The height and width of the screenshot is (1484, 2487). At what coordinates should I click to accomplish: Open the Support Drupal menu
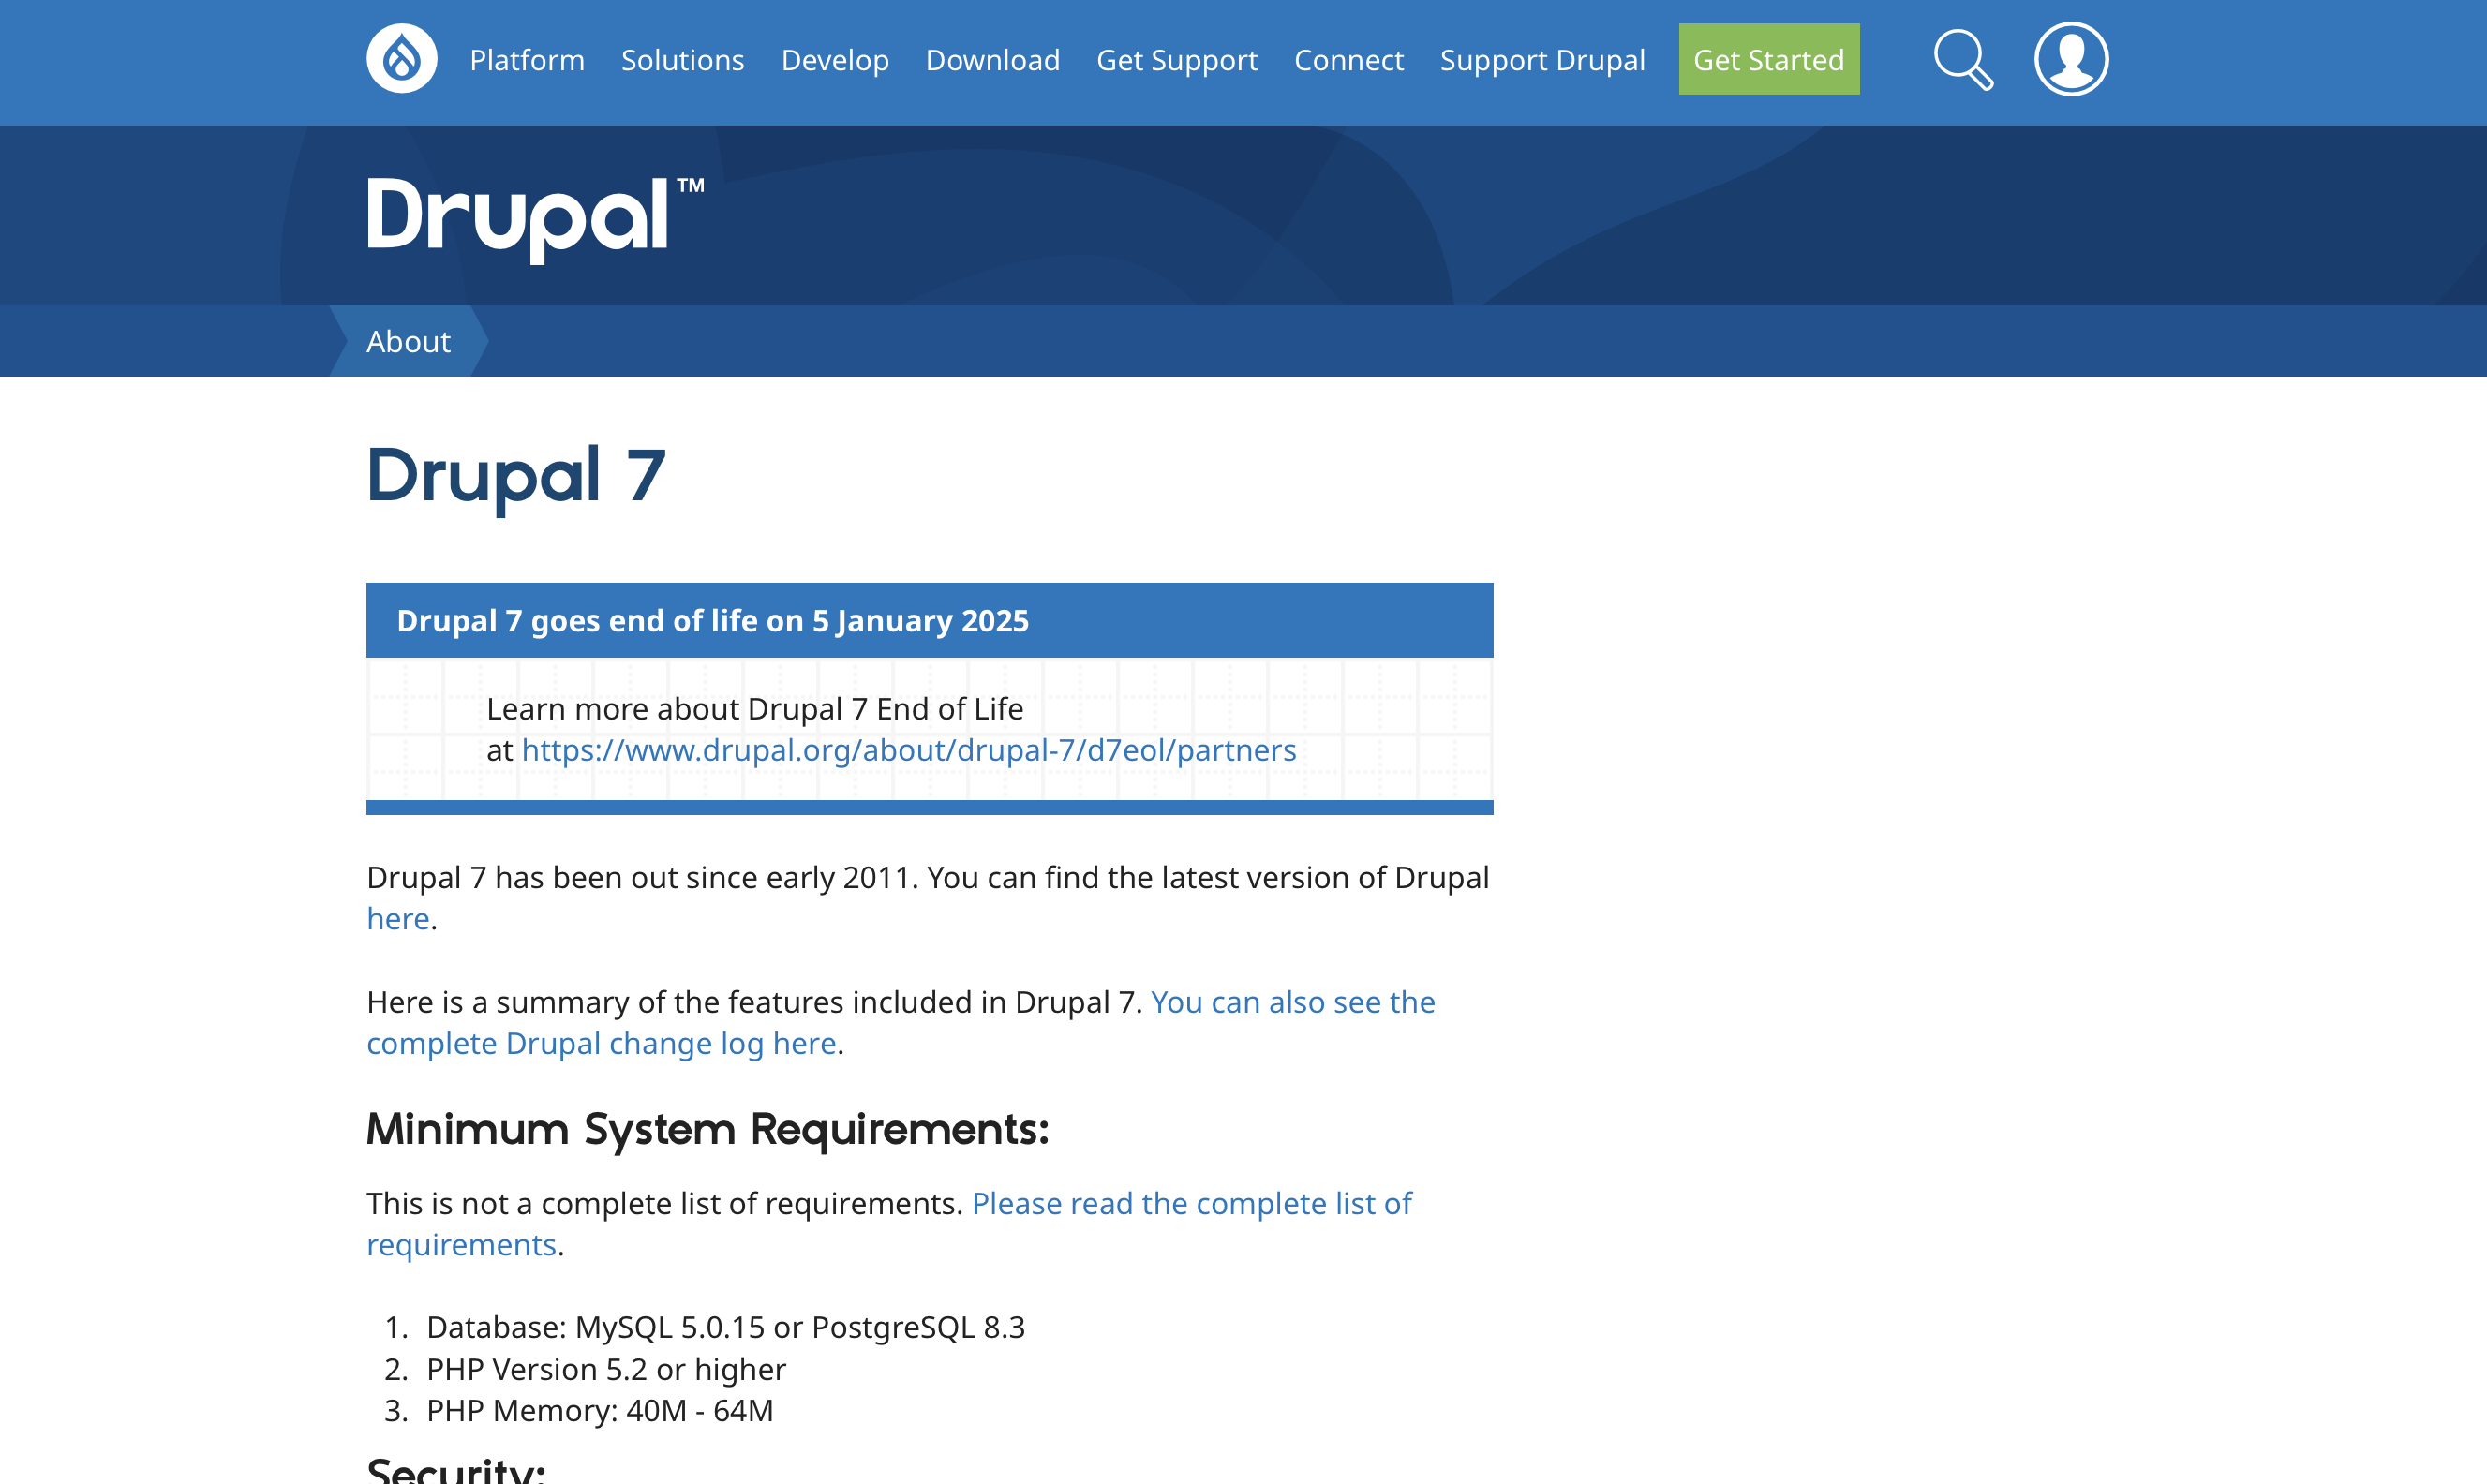[1542, 60]
